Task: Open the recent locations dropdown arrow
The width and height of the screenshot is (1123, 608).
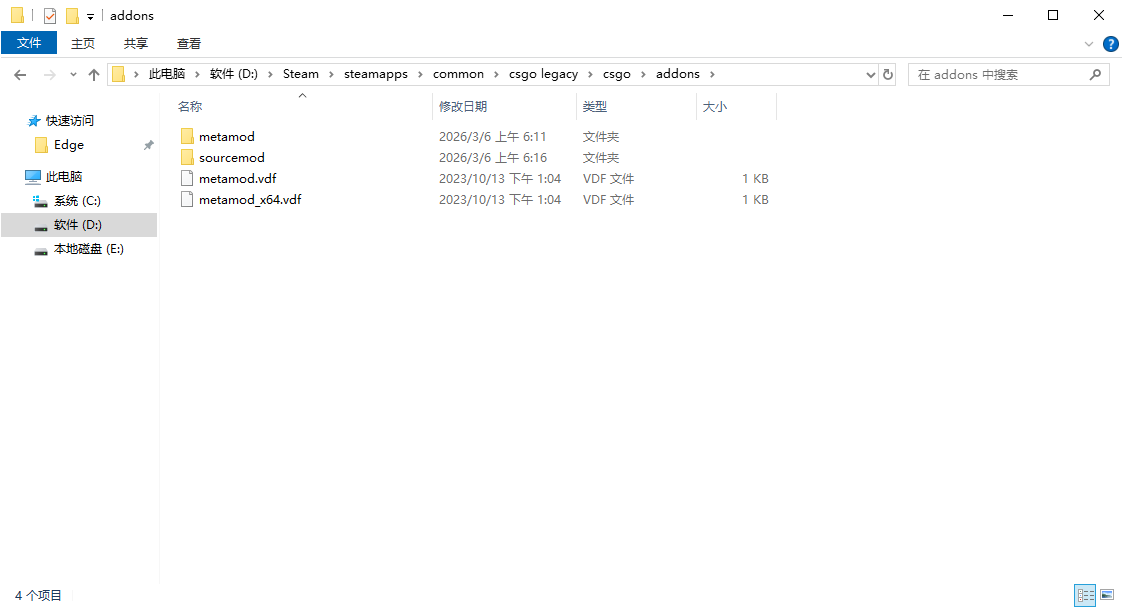Action: point(73,74)
